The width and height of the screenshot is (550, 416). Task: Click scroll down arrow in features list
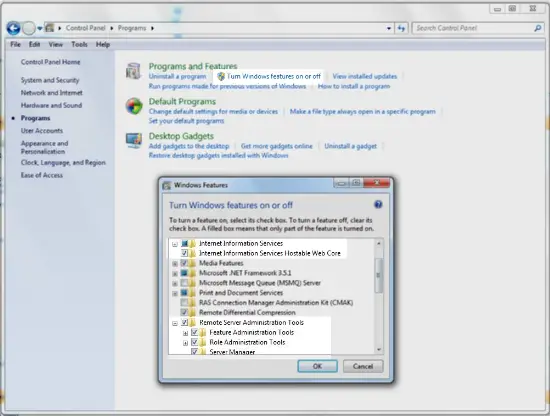click(379, 349)
